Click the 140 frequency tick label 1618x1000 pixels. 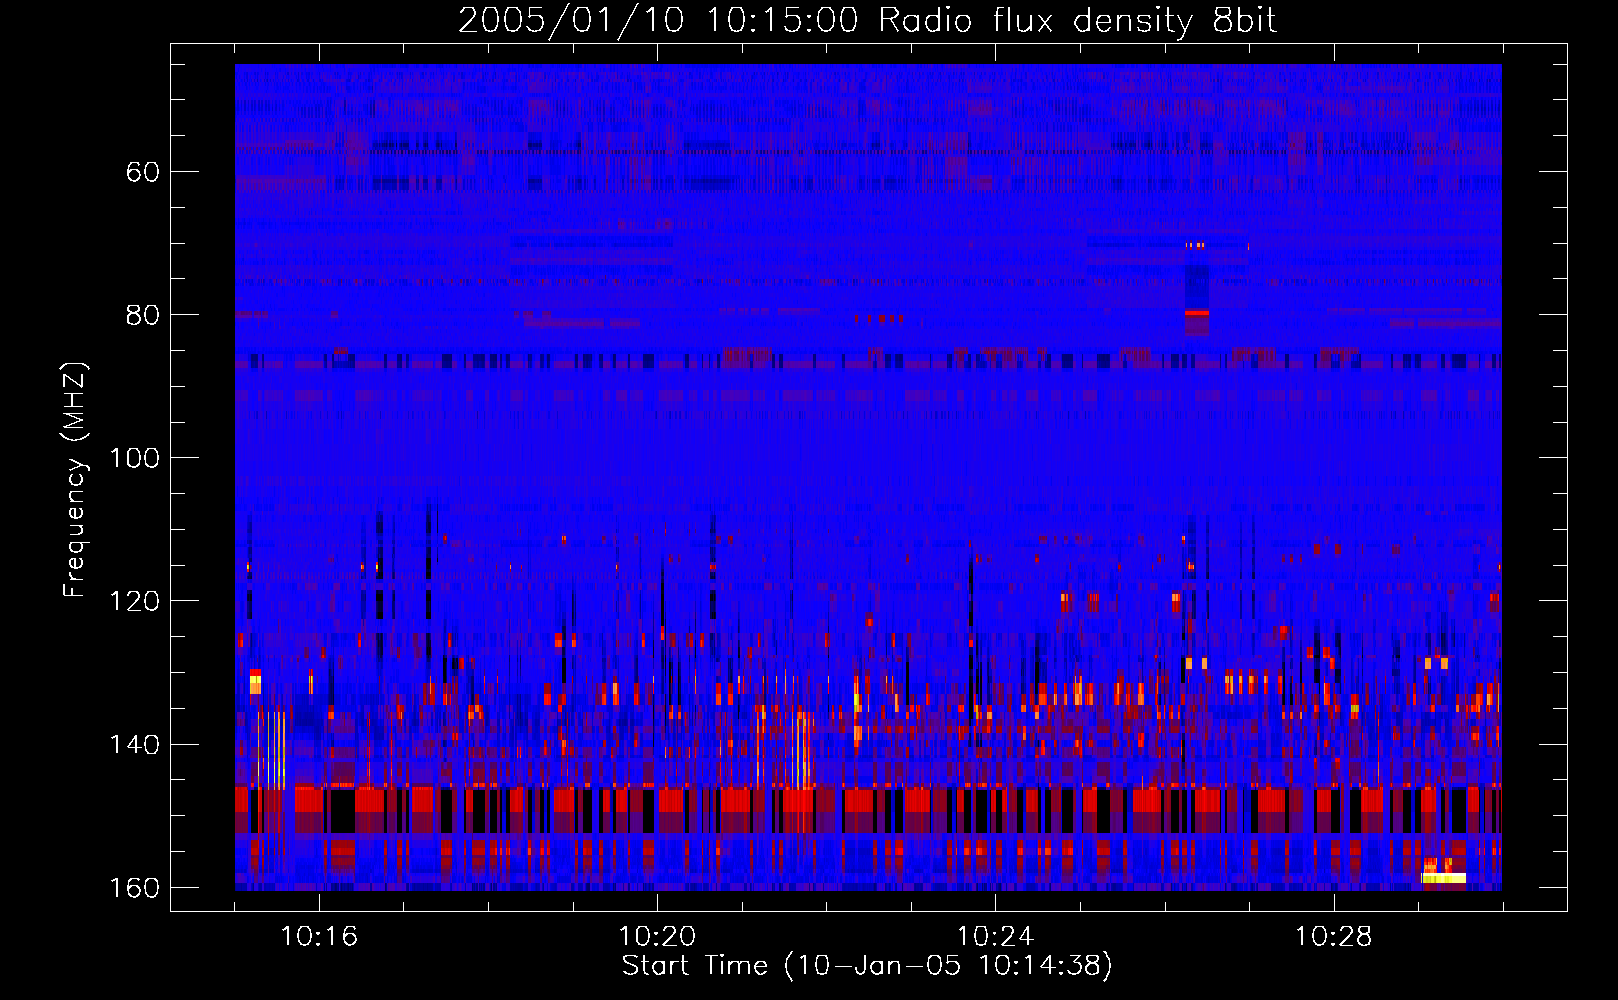[134, 745]
